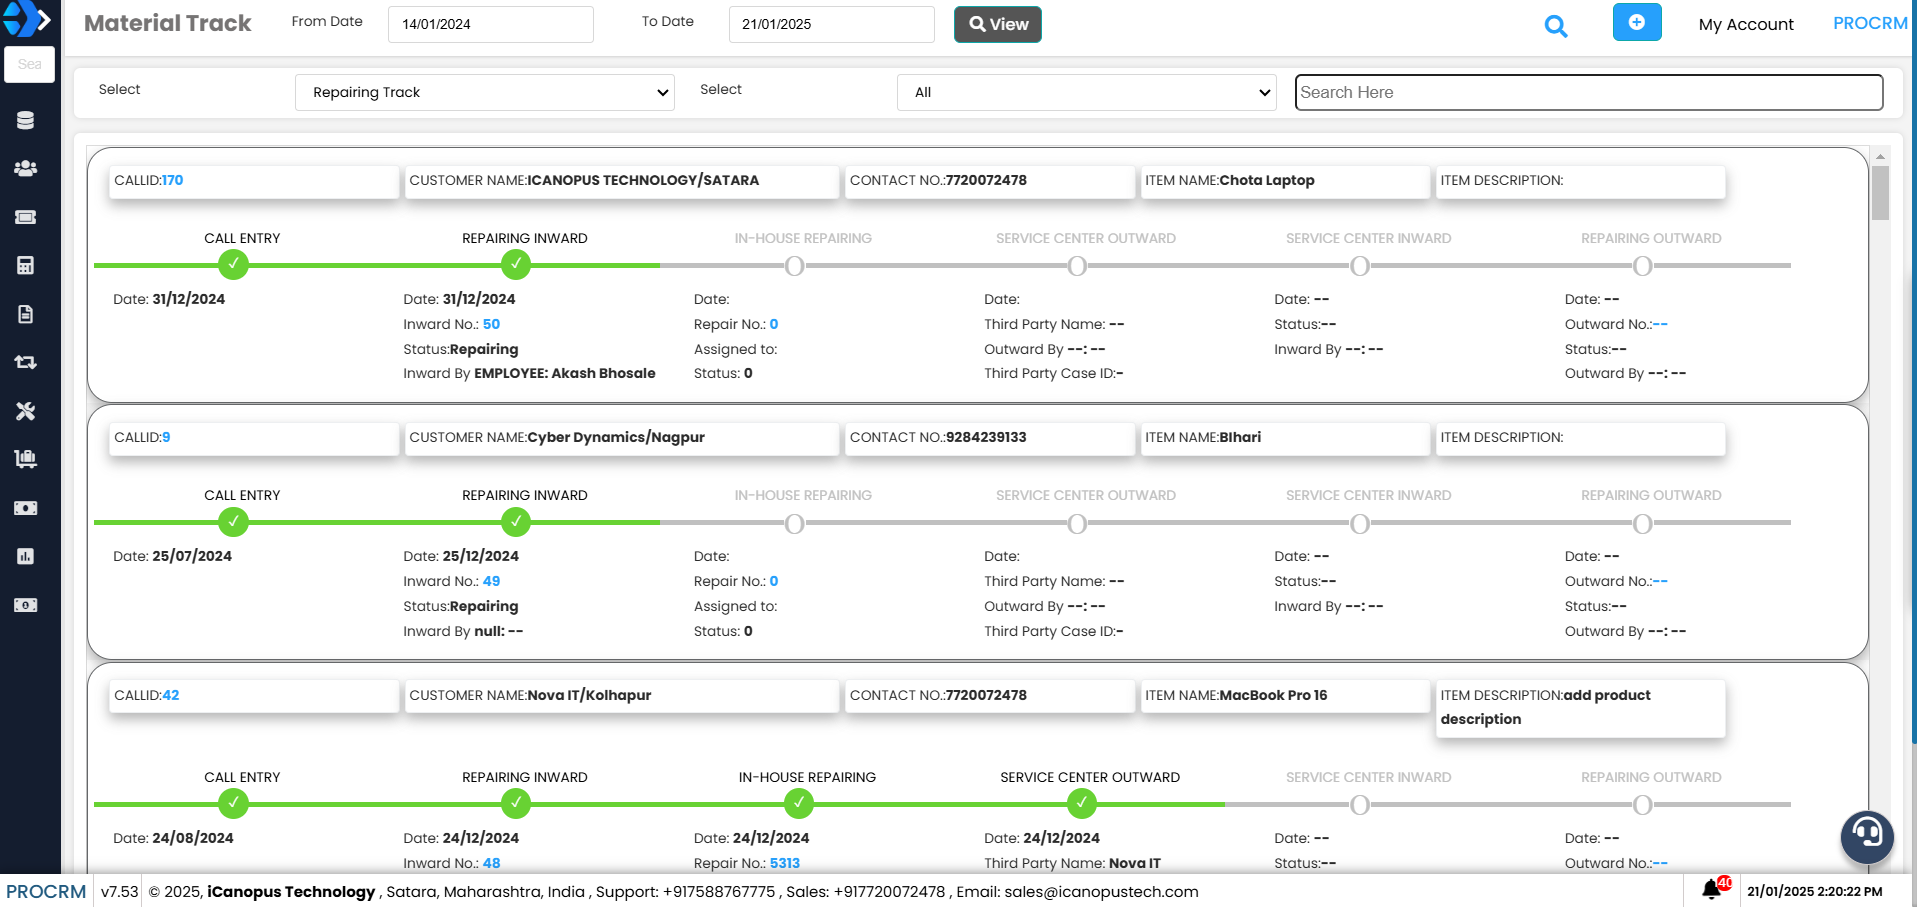This screenshot has width=1917, height=907.
Task: Open the My Account menu
Action: (x=1745, y=24)
